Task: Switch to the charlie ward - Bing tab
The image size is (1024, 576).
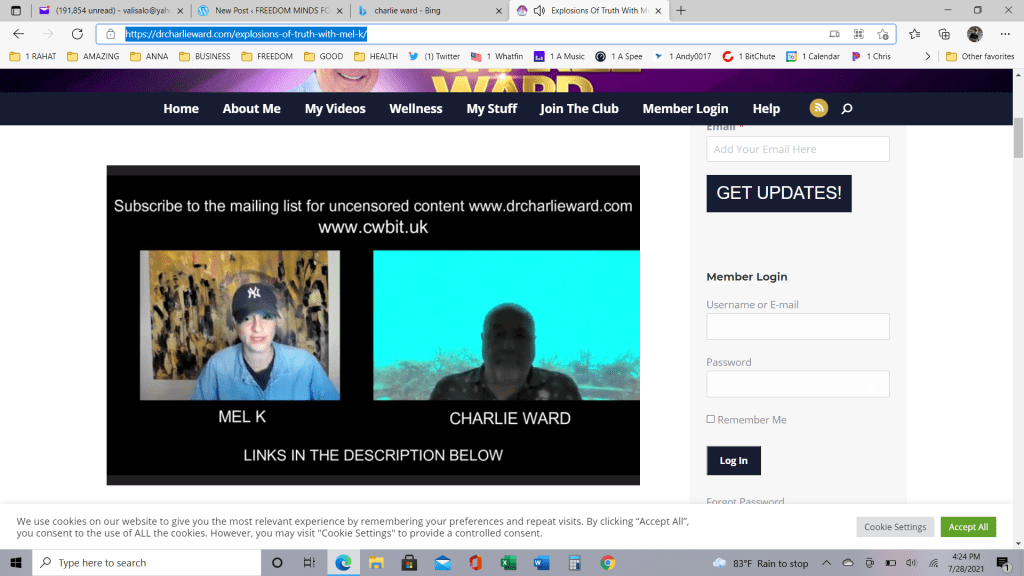Action: (427, 11)
